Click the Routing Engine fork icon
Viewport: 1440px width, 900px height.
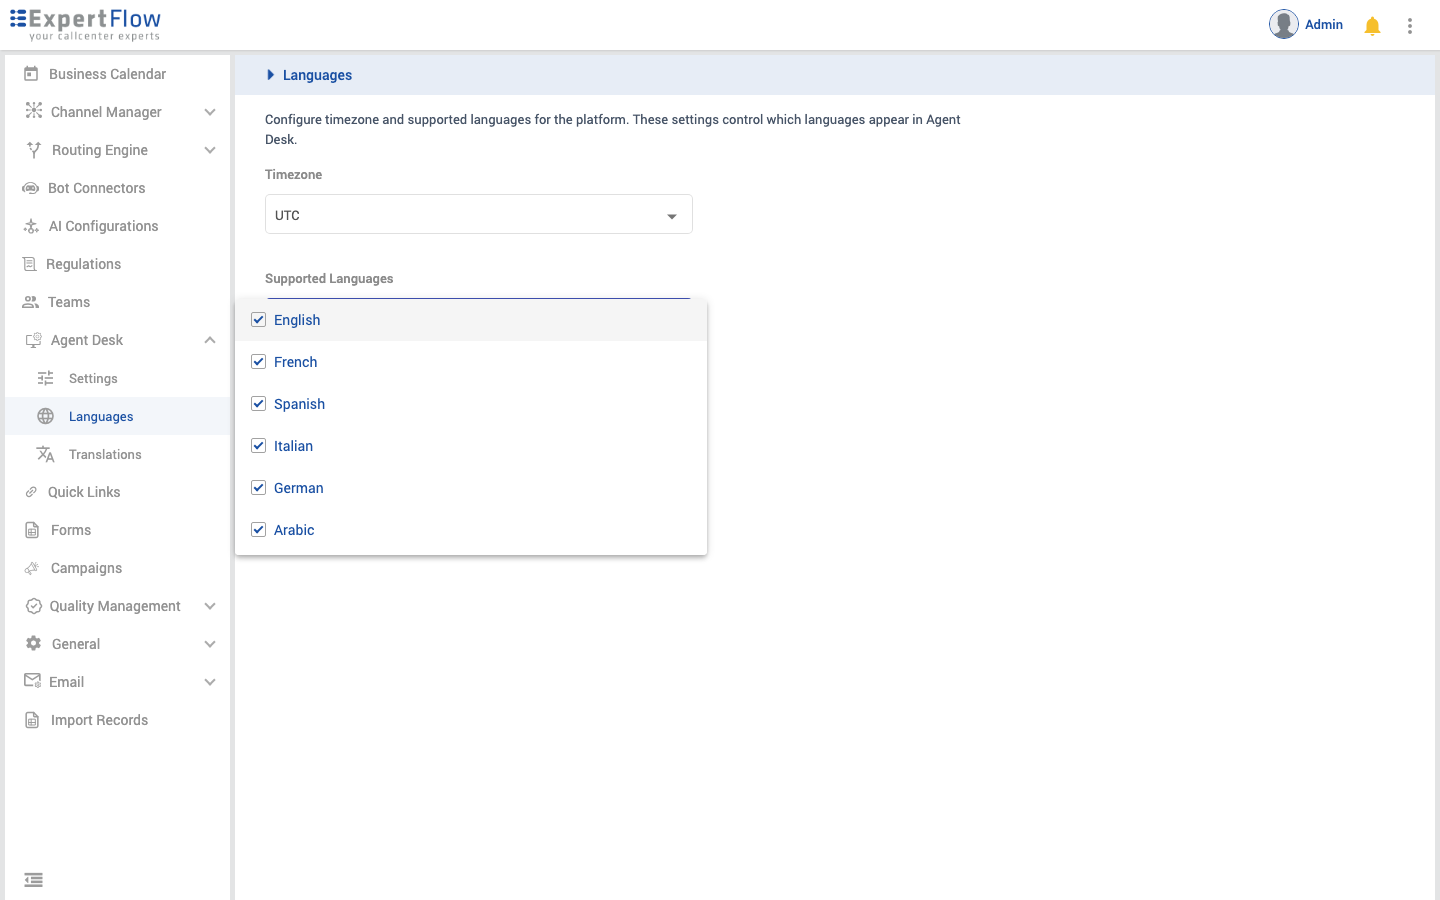(x=34, y=150)
